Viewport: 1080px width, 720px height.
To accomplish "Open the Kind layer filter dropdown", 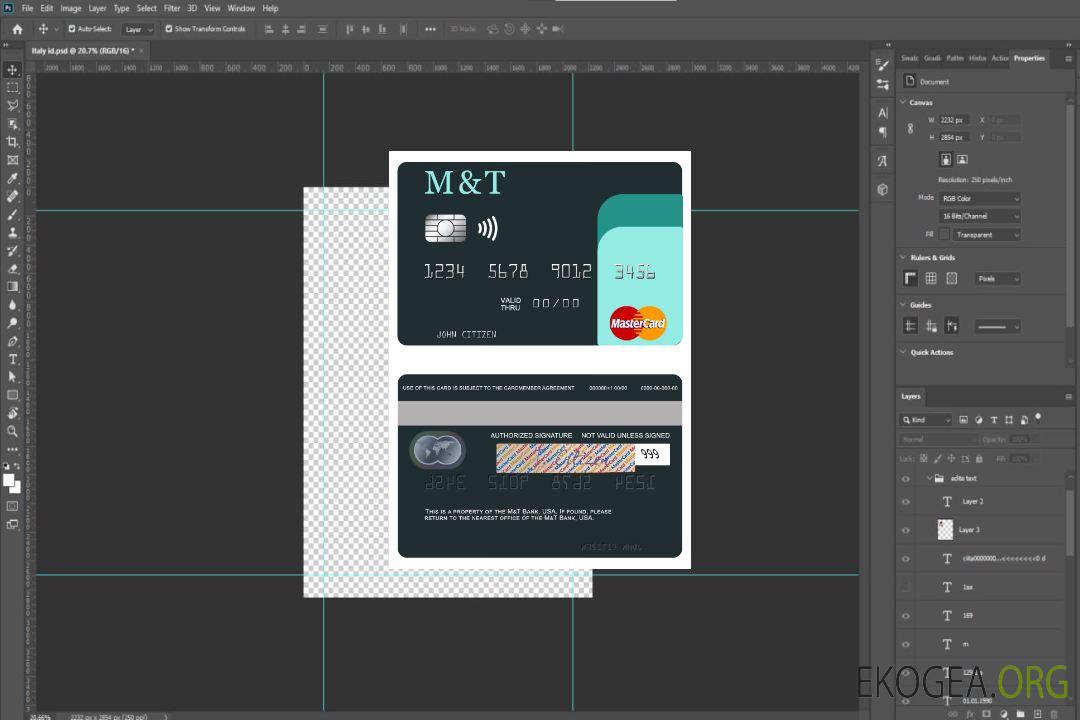I will coord(926,420).
